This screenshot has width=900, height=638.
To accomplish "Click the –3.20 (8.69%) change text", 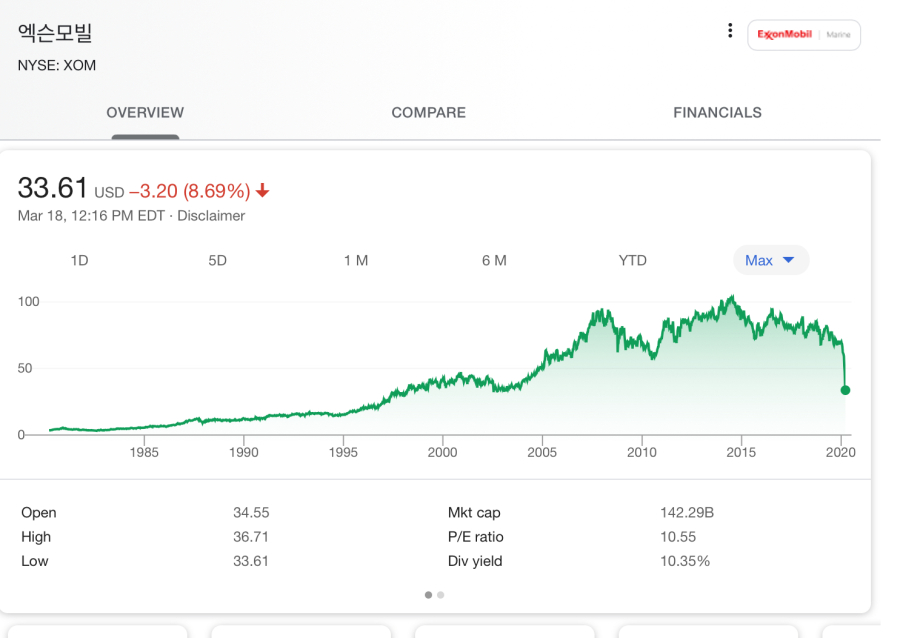I will tap(189, 191).
